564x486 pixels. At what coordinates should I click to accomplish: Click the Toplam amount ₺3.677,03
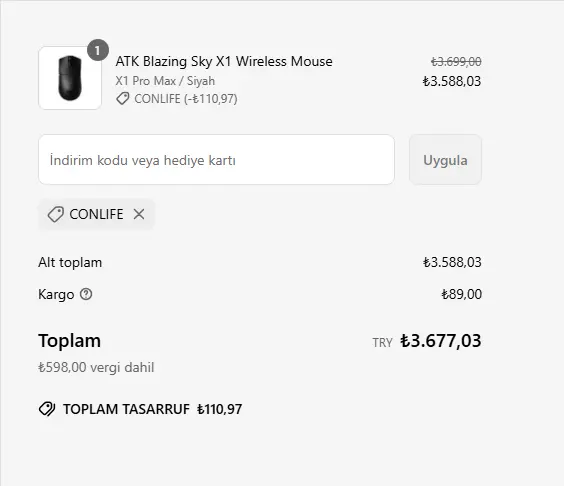coord(441,341)
